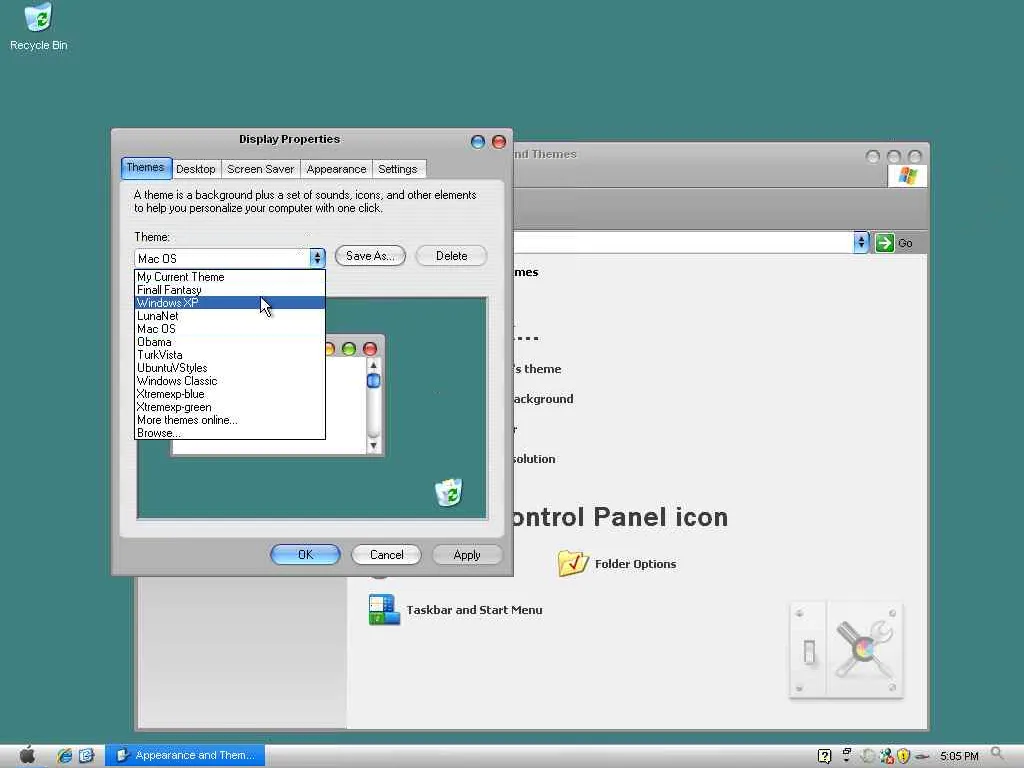This screenshot has height=768, width=1024.
Task: Click the Windows flag logo
Action: [908, 176]
